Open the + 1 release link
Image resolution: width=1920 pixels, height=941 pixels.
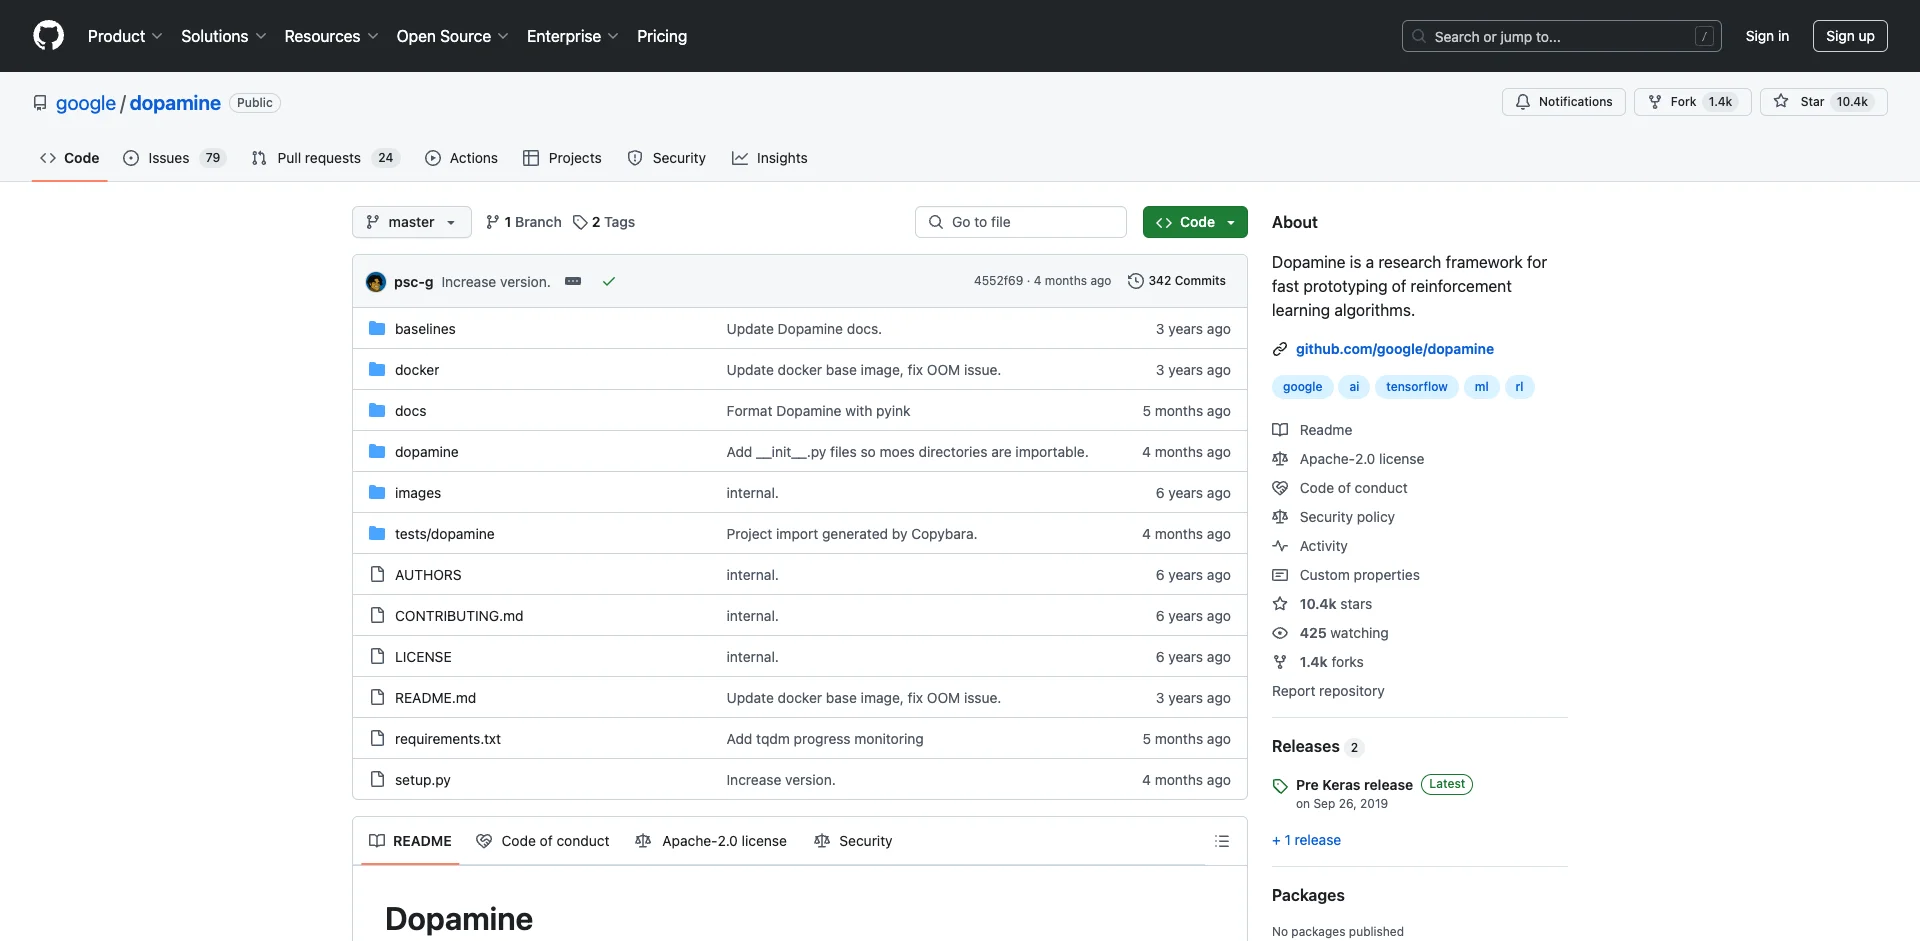pyautogui.click(x=1306, y=840)
